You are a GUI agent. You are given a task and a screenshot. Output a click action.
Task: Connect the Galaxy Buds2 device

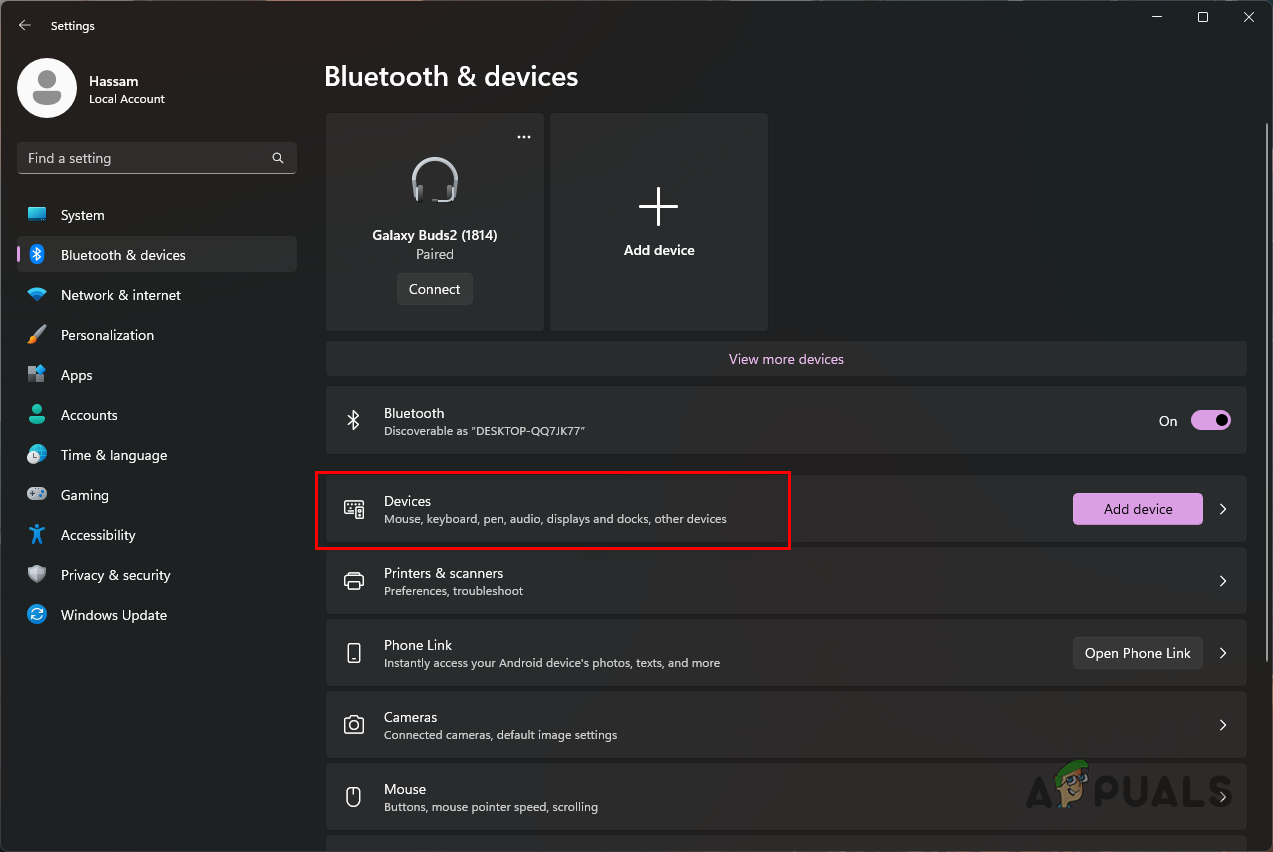[x=435, y=289]
